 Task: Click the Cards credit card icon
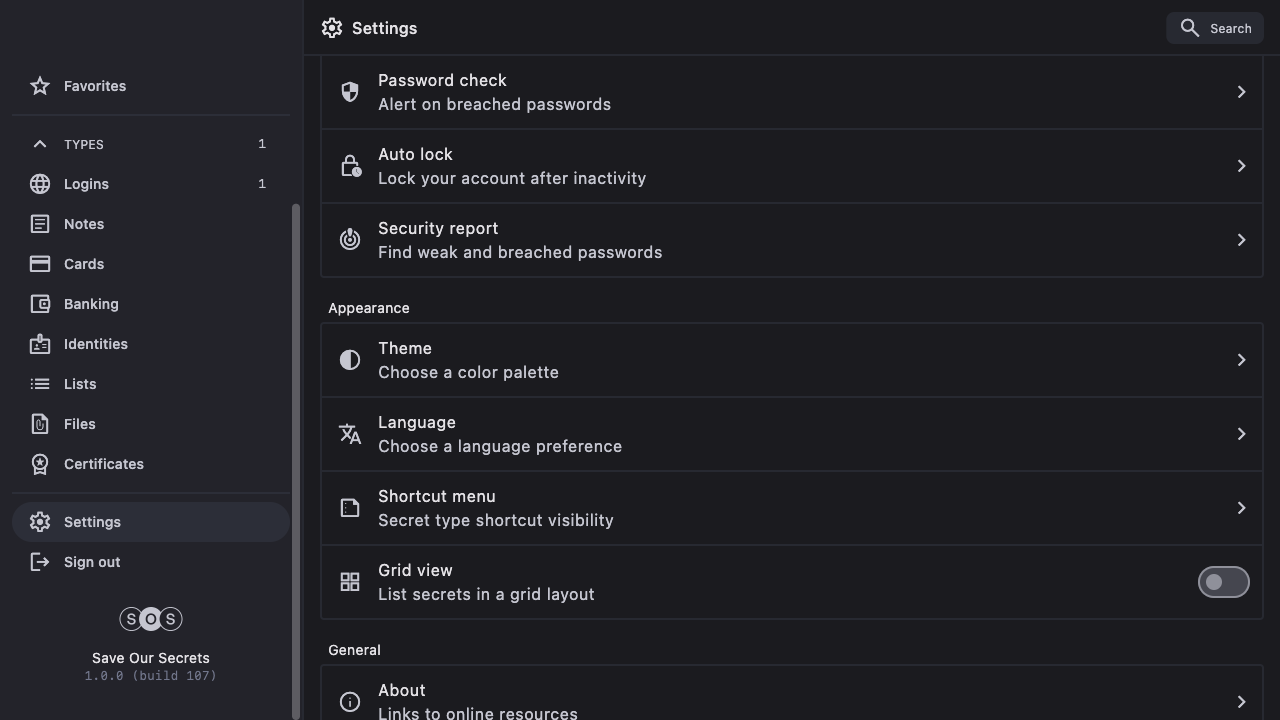40,264
